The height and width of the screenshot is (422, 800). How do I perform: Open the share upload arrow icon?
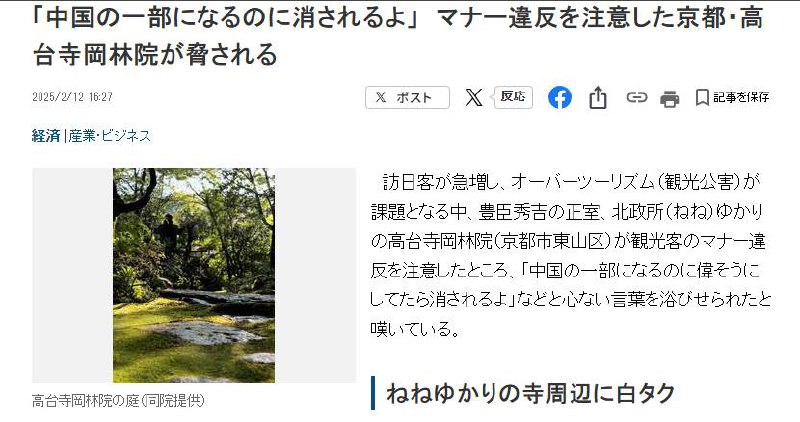(597, 97)
